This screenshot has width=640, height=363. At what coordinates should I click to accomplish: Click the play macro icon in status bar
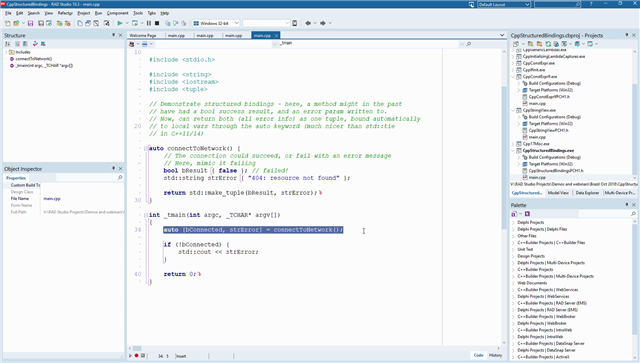[x=131, y=356]
